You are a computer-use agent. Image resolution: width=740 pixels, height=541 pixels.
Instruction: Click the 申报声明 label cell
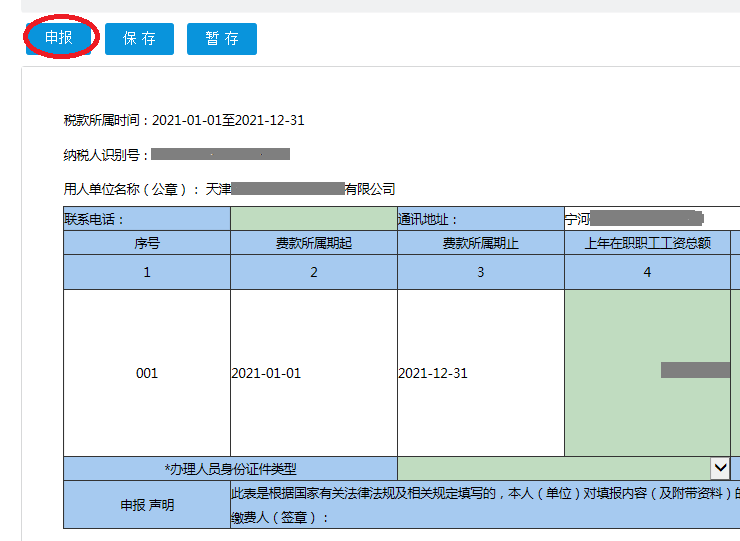click(147, 505)
